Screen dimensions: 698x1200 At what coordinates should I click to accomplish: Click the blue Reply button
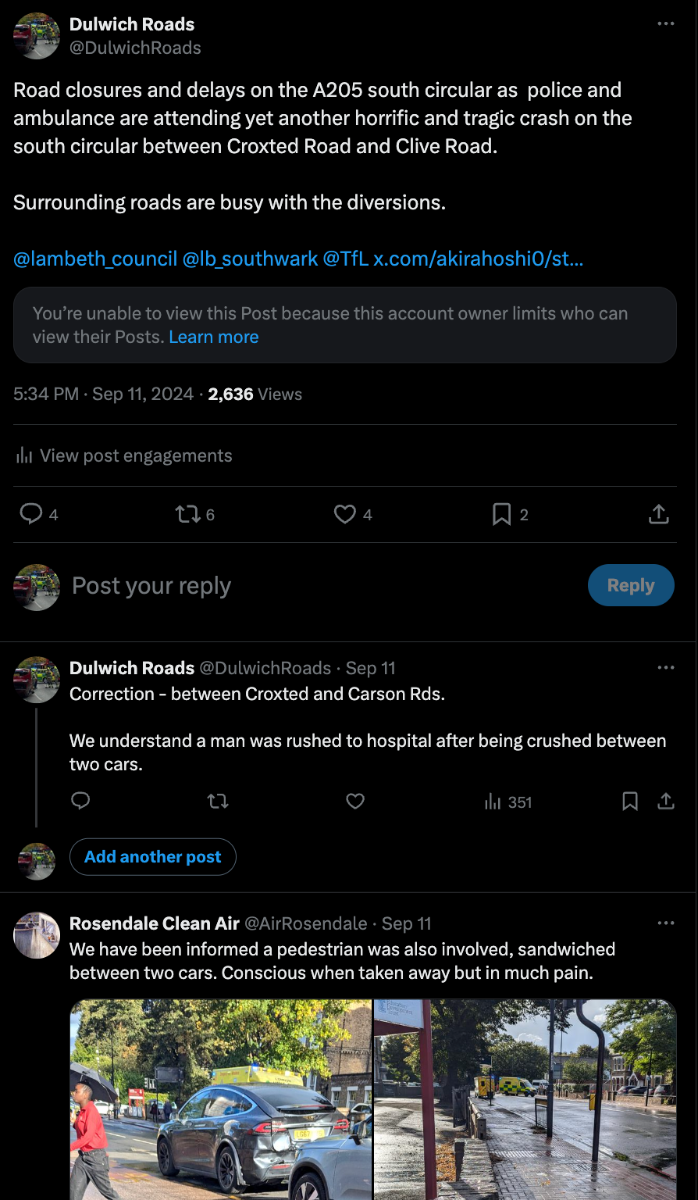coord(630,586)
